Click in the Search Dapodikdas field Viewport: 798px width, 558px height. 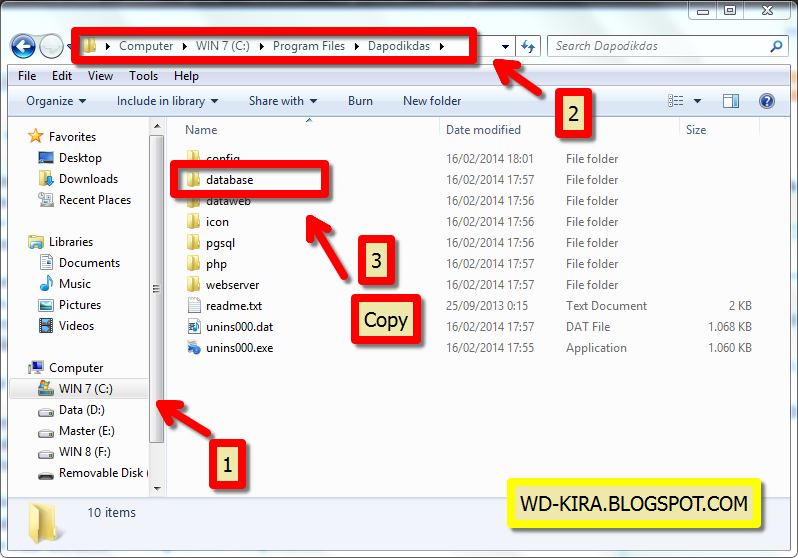(x=659, y=46)
